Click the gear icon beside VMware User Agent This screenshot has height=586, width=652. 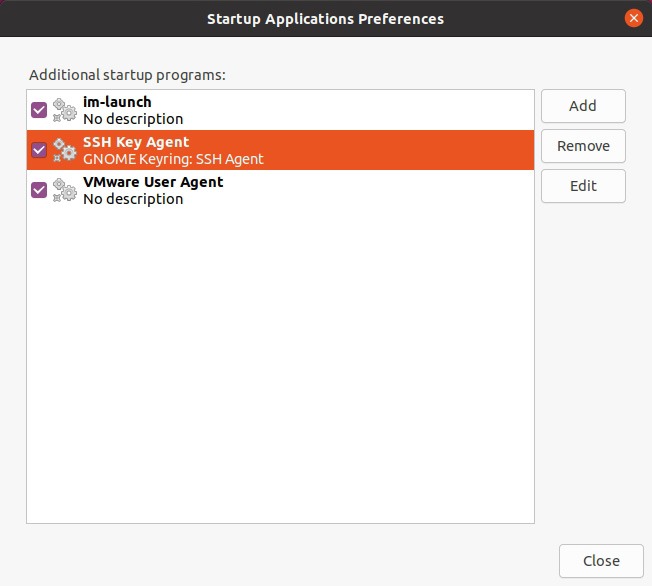pyautogui.click(x=64, y=190)
